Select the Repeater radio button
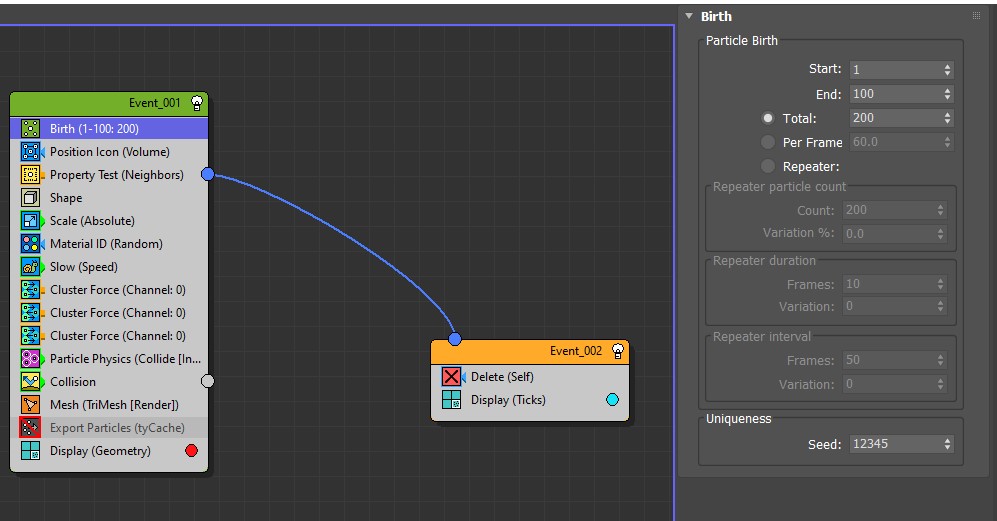Image resolution: width=997 pixels, height=521 pixels. click(x=768, y=166)
